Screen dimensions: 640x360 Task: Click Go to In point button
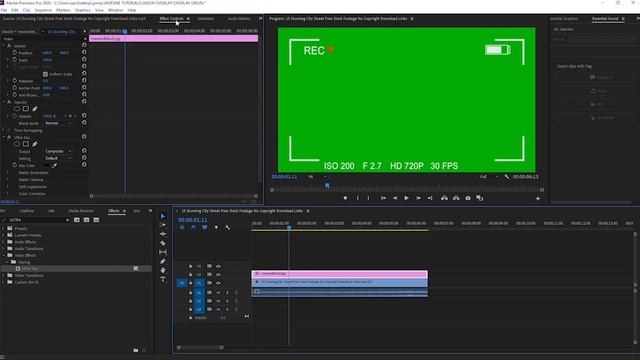click(x=383, y=198)
